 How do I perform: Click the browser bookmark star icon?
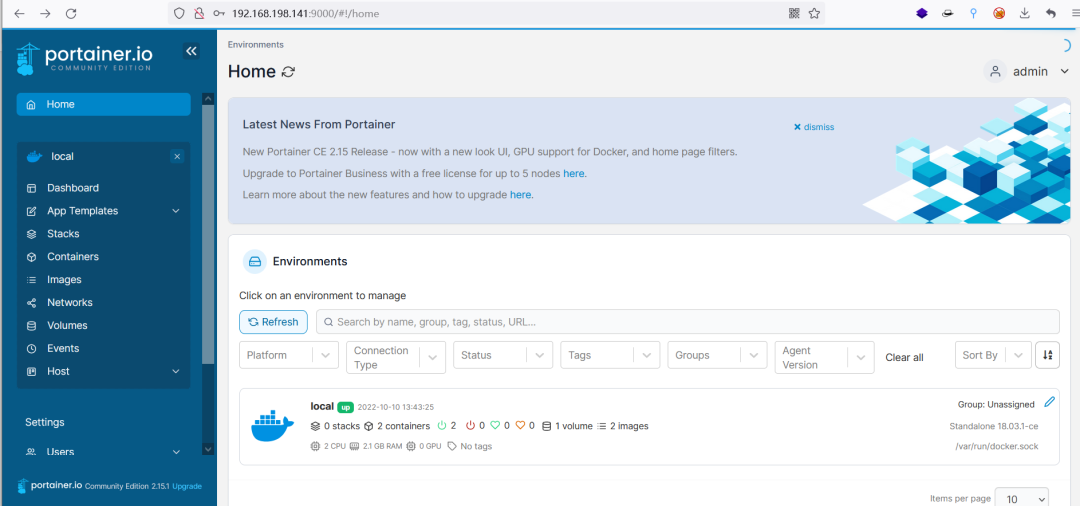click(814, 14)
